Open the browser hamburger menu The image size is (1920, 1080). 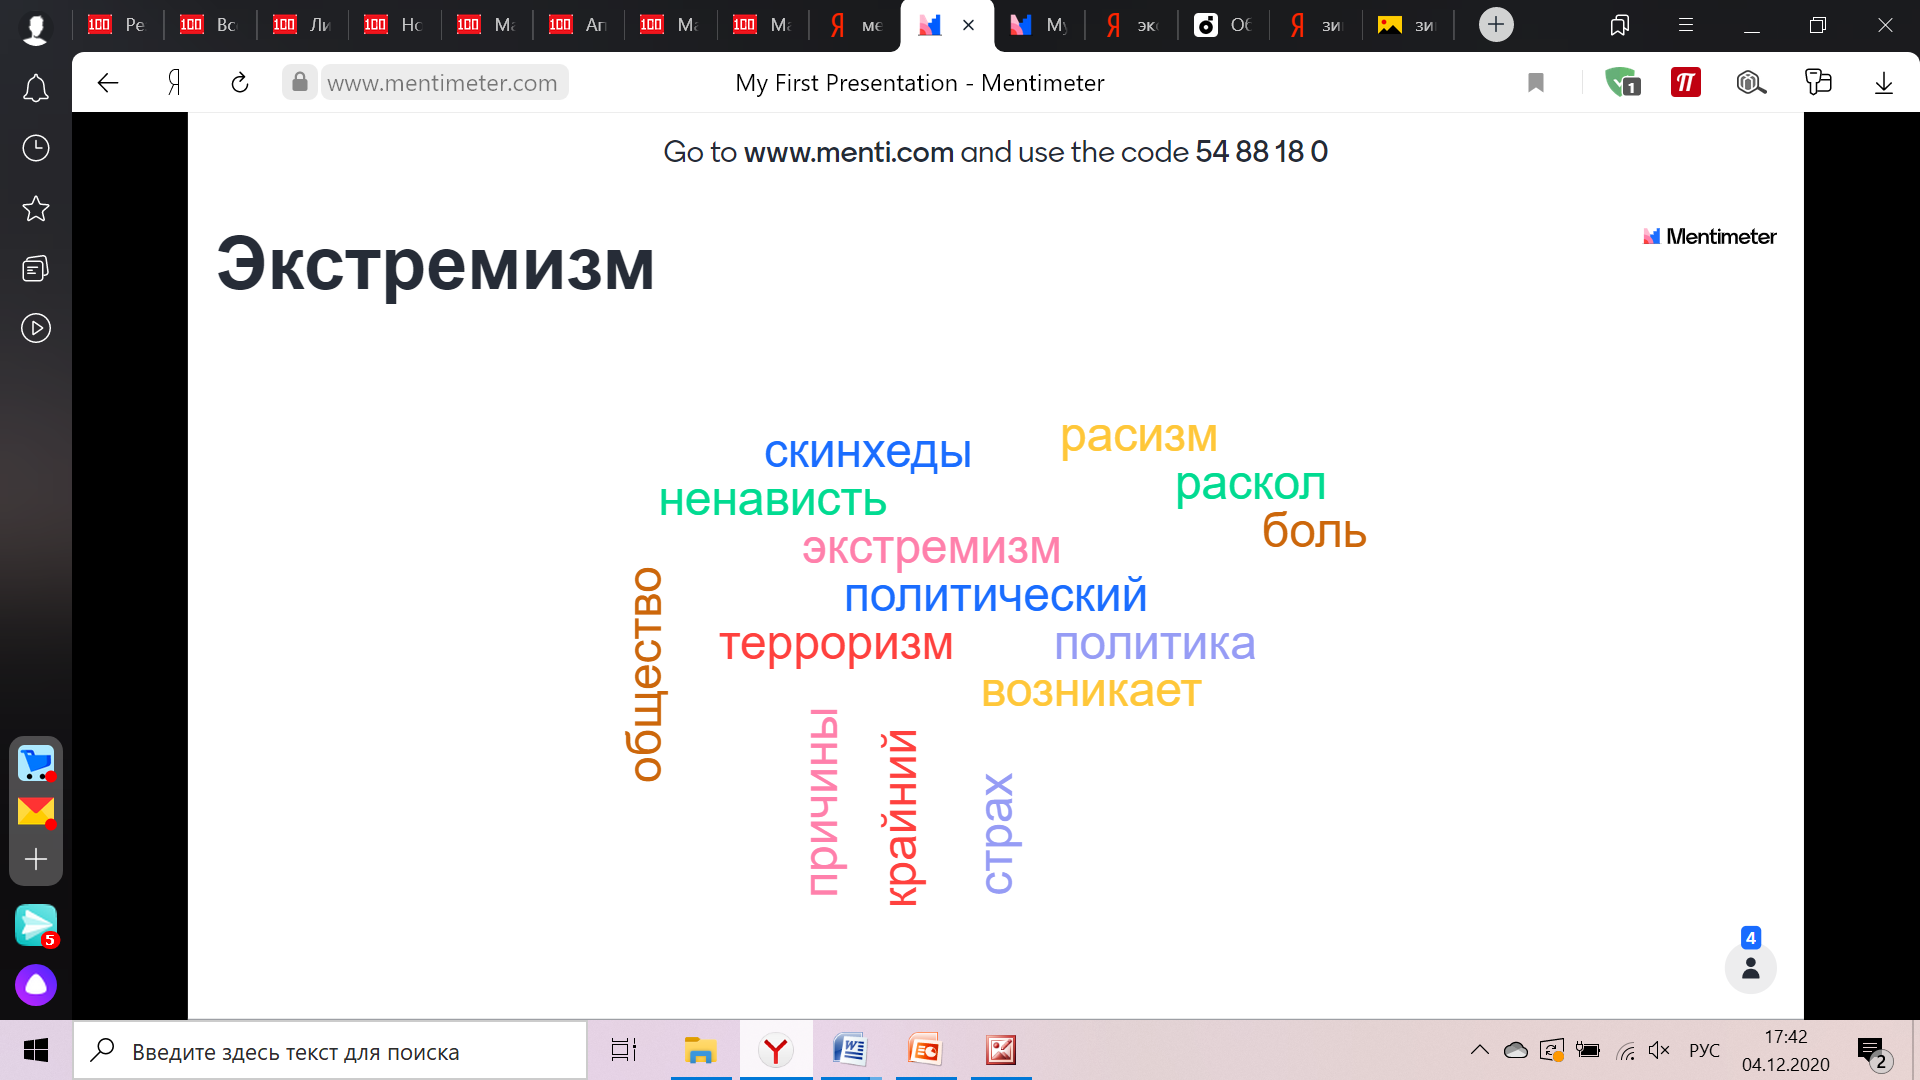[1685, 25]
